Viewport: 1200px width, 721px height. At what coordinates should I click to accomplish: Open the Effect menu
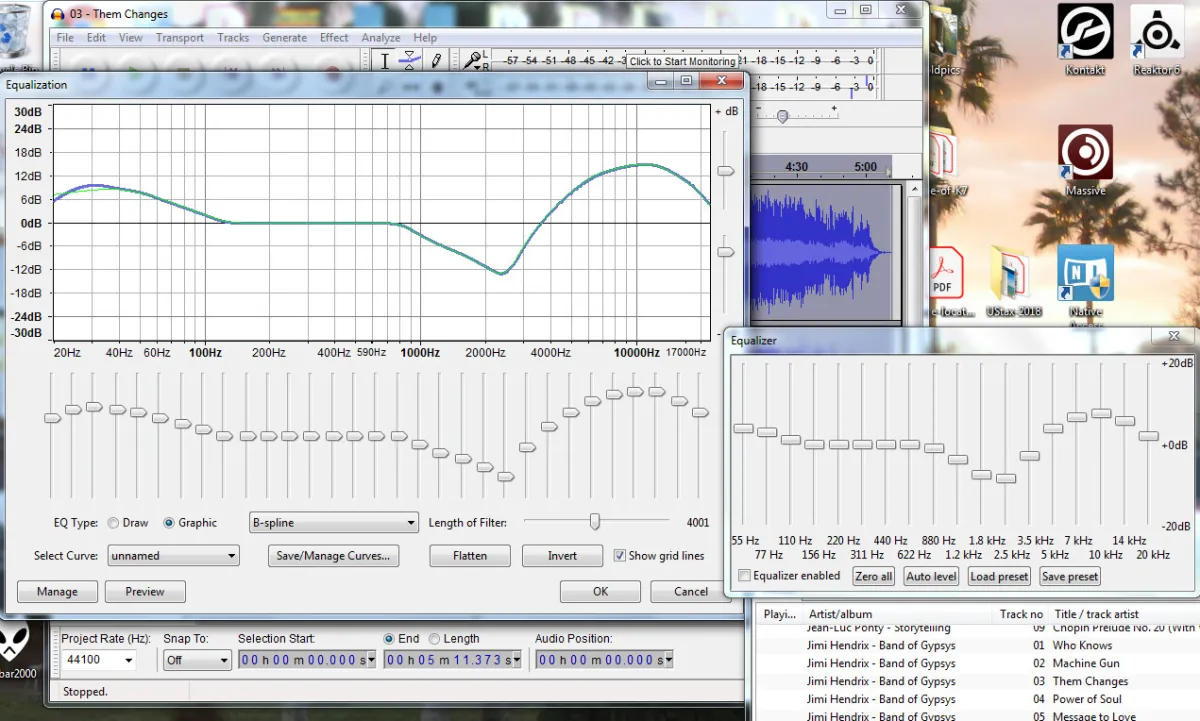334,38
